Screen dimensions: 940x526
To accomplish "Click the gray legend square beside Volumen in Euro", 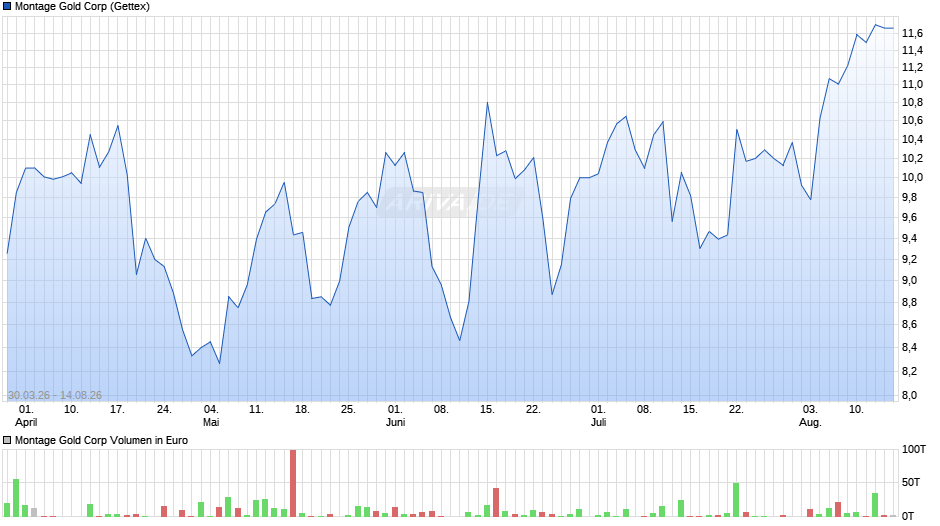I will [7, 440].
